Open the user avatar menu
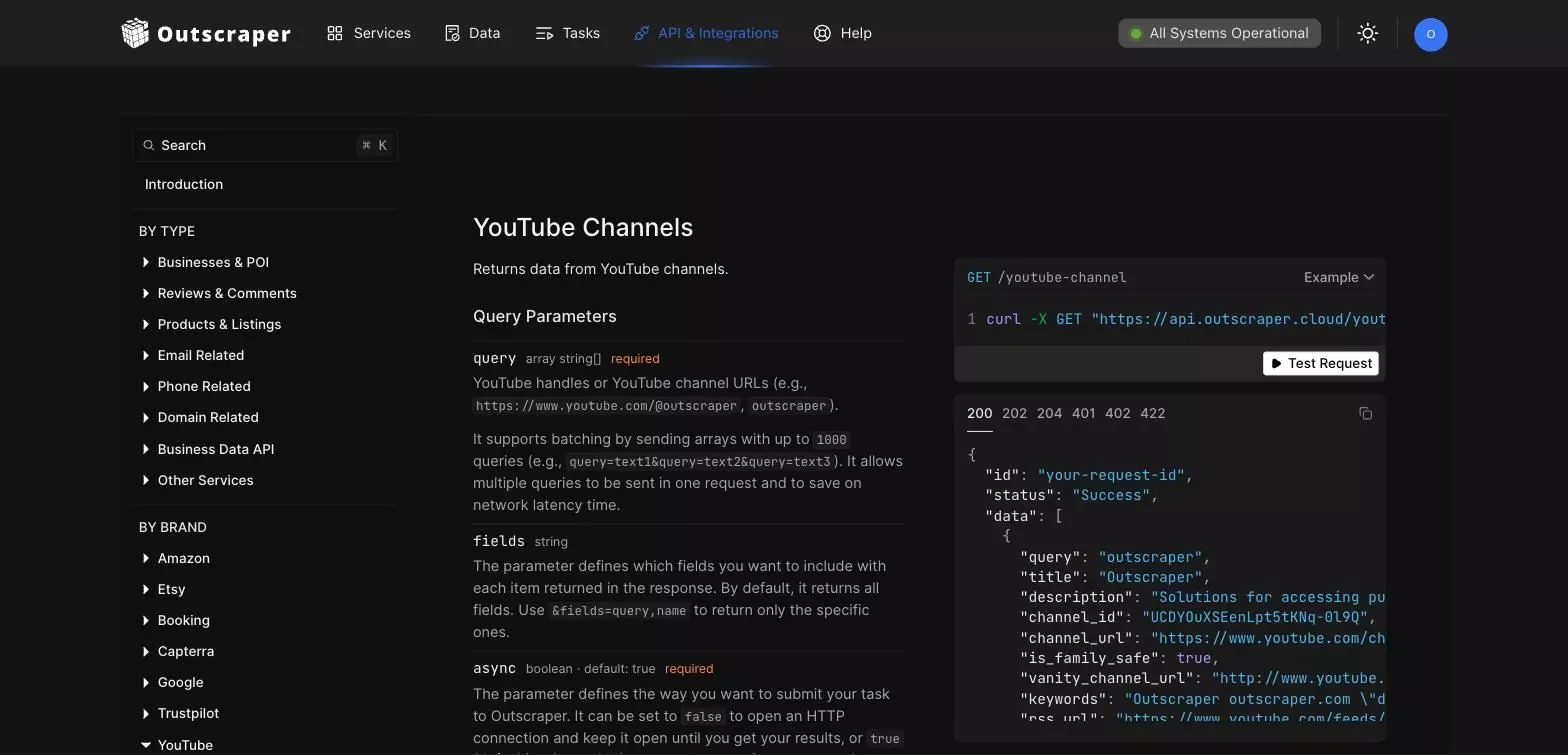 [1430, 34]
